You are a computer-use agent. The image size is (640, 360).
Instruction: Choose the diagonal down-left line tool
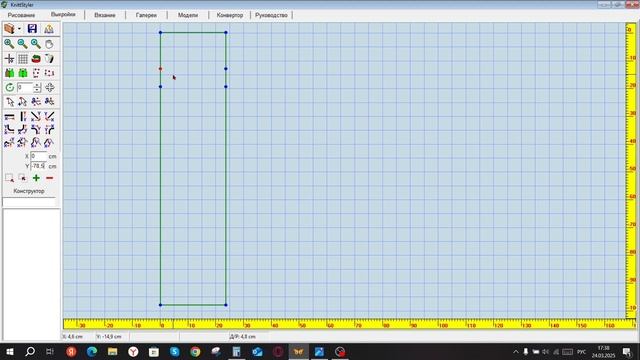coord(49,117)
